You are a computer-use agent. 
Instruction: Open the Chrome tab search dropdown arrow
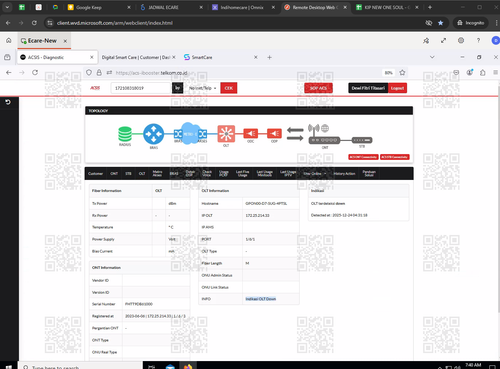7,7
